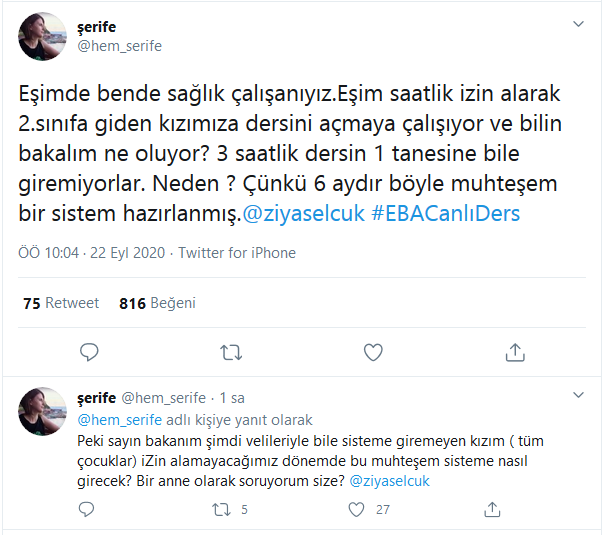Like the follow-up reply tweet
Viewport: 607px width, 535px height.
pyautogui.click(x=355, y=510)
